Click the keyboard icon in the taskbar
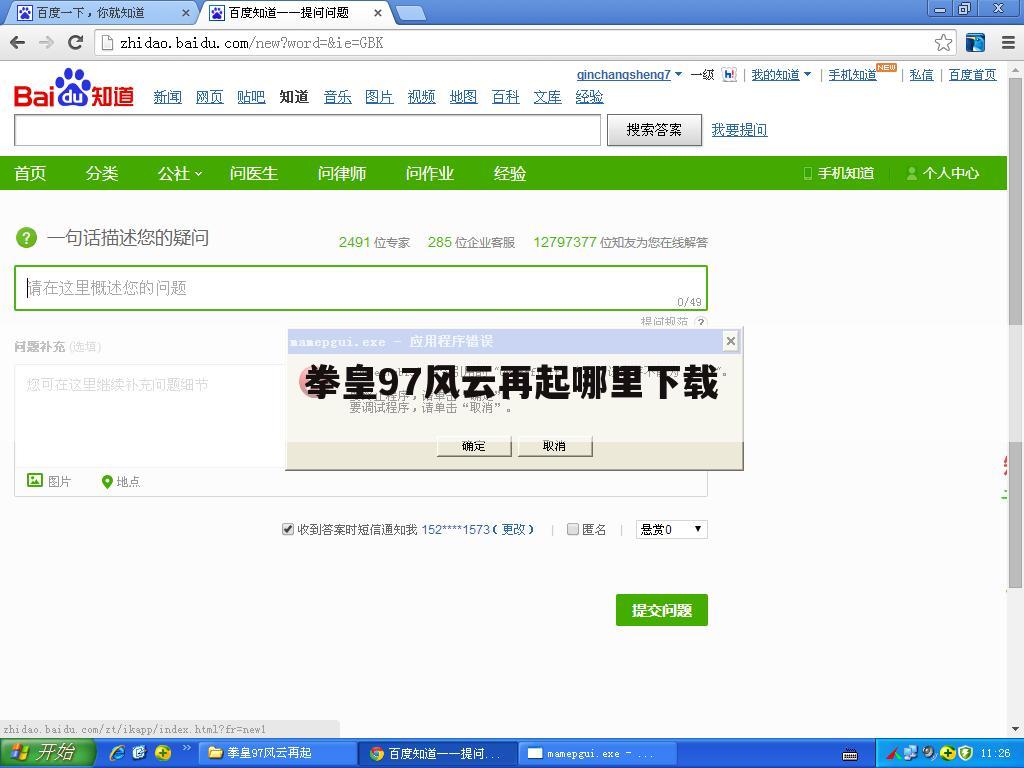Image resolution: width=1024 pixels, height=768 pixels. click(850, 754)
